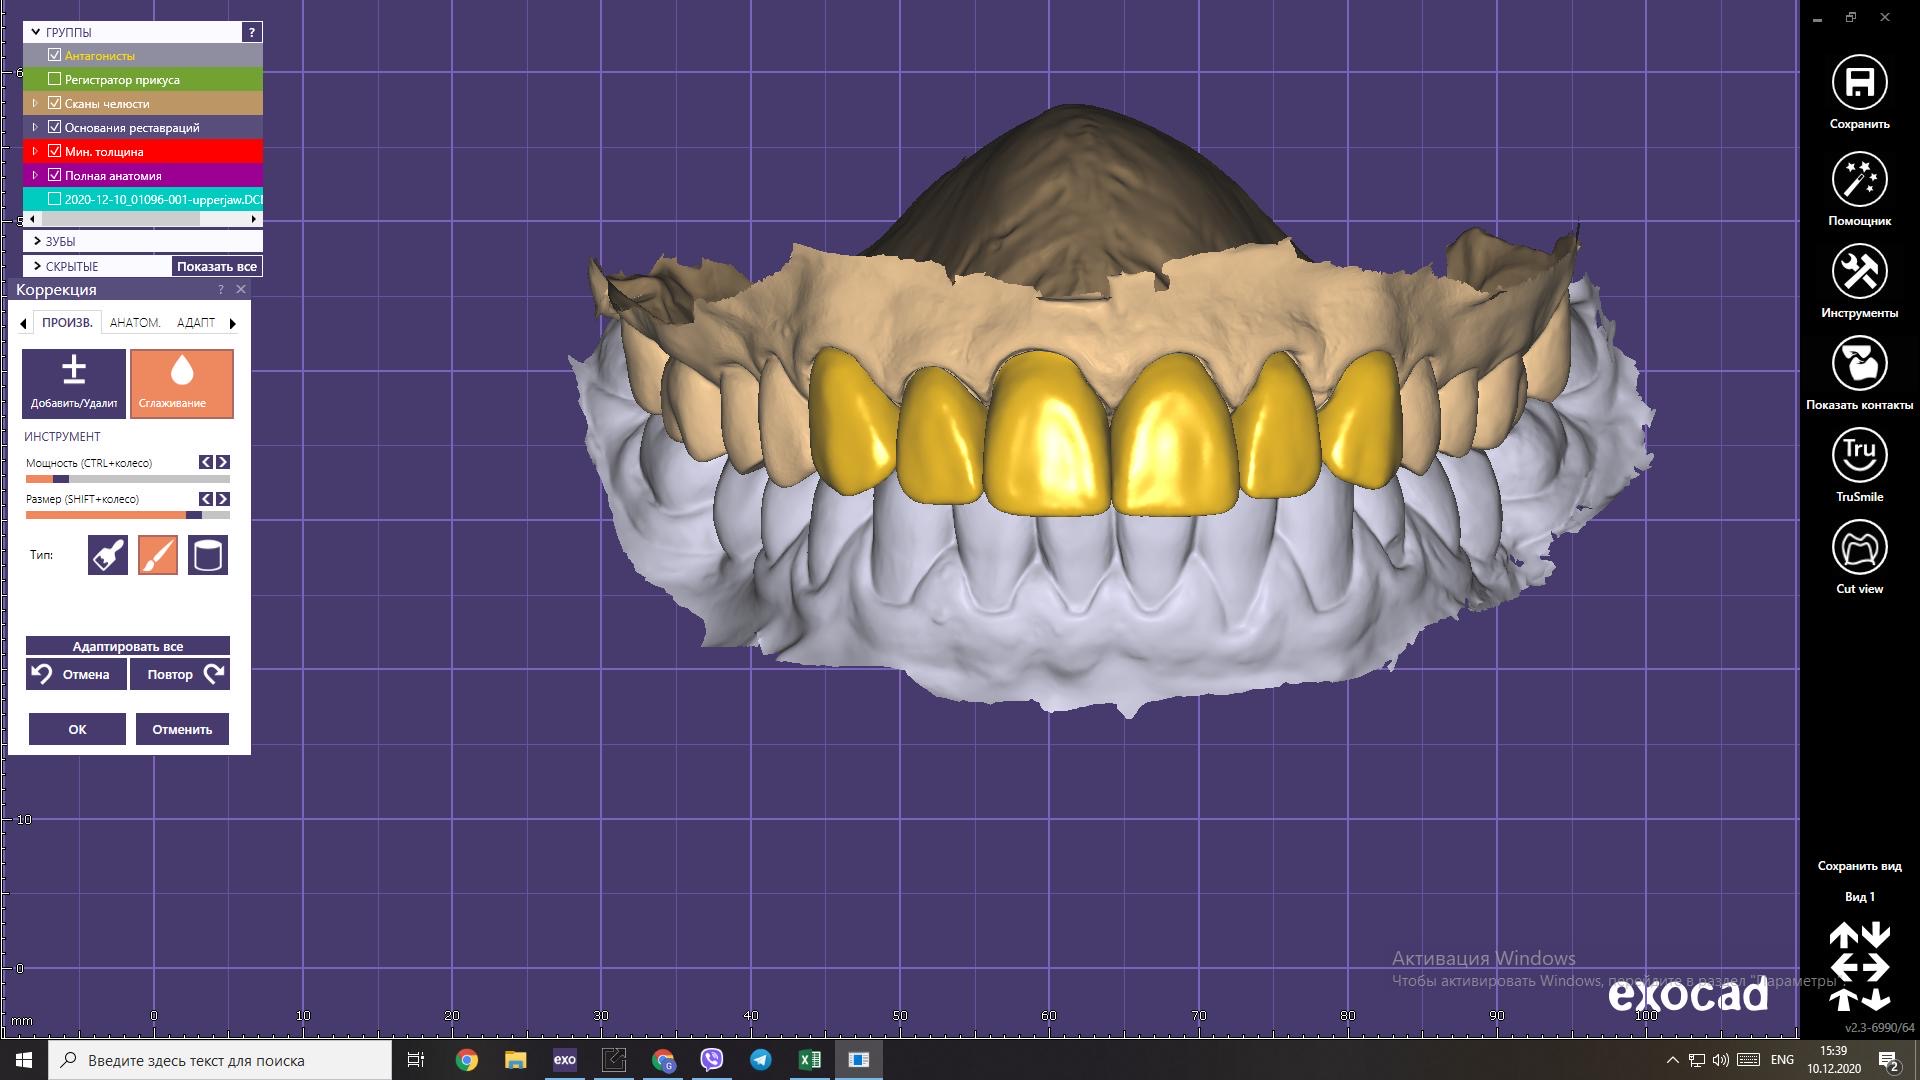The height and width of the screenshot is (1080, 1920).
Task: Click Show contacts (Показать контакты) icon
Action: (x=1859, y=364)
